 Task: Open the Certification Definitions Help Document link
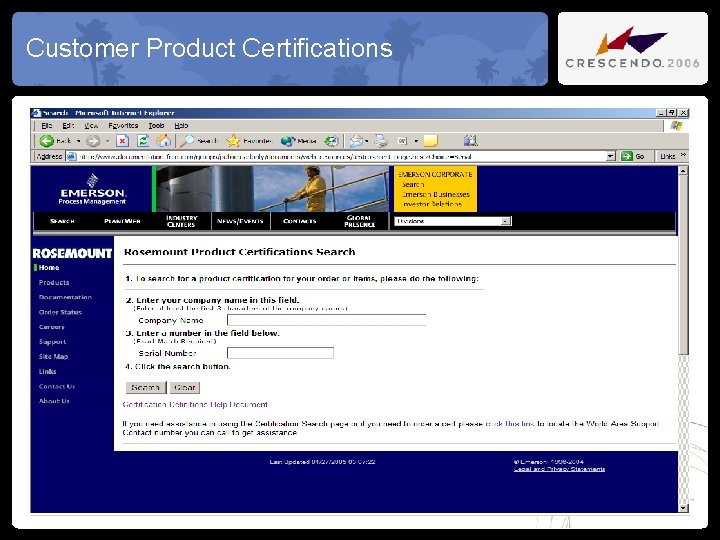click(195, 405)
